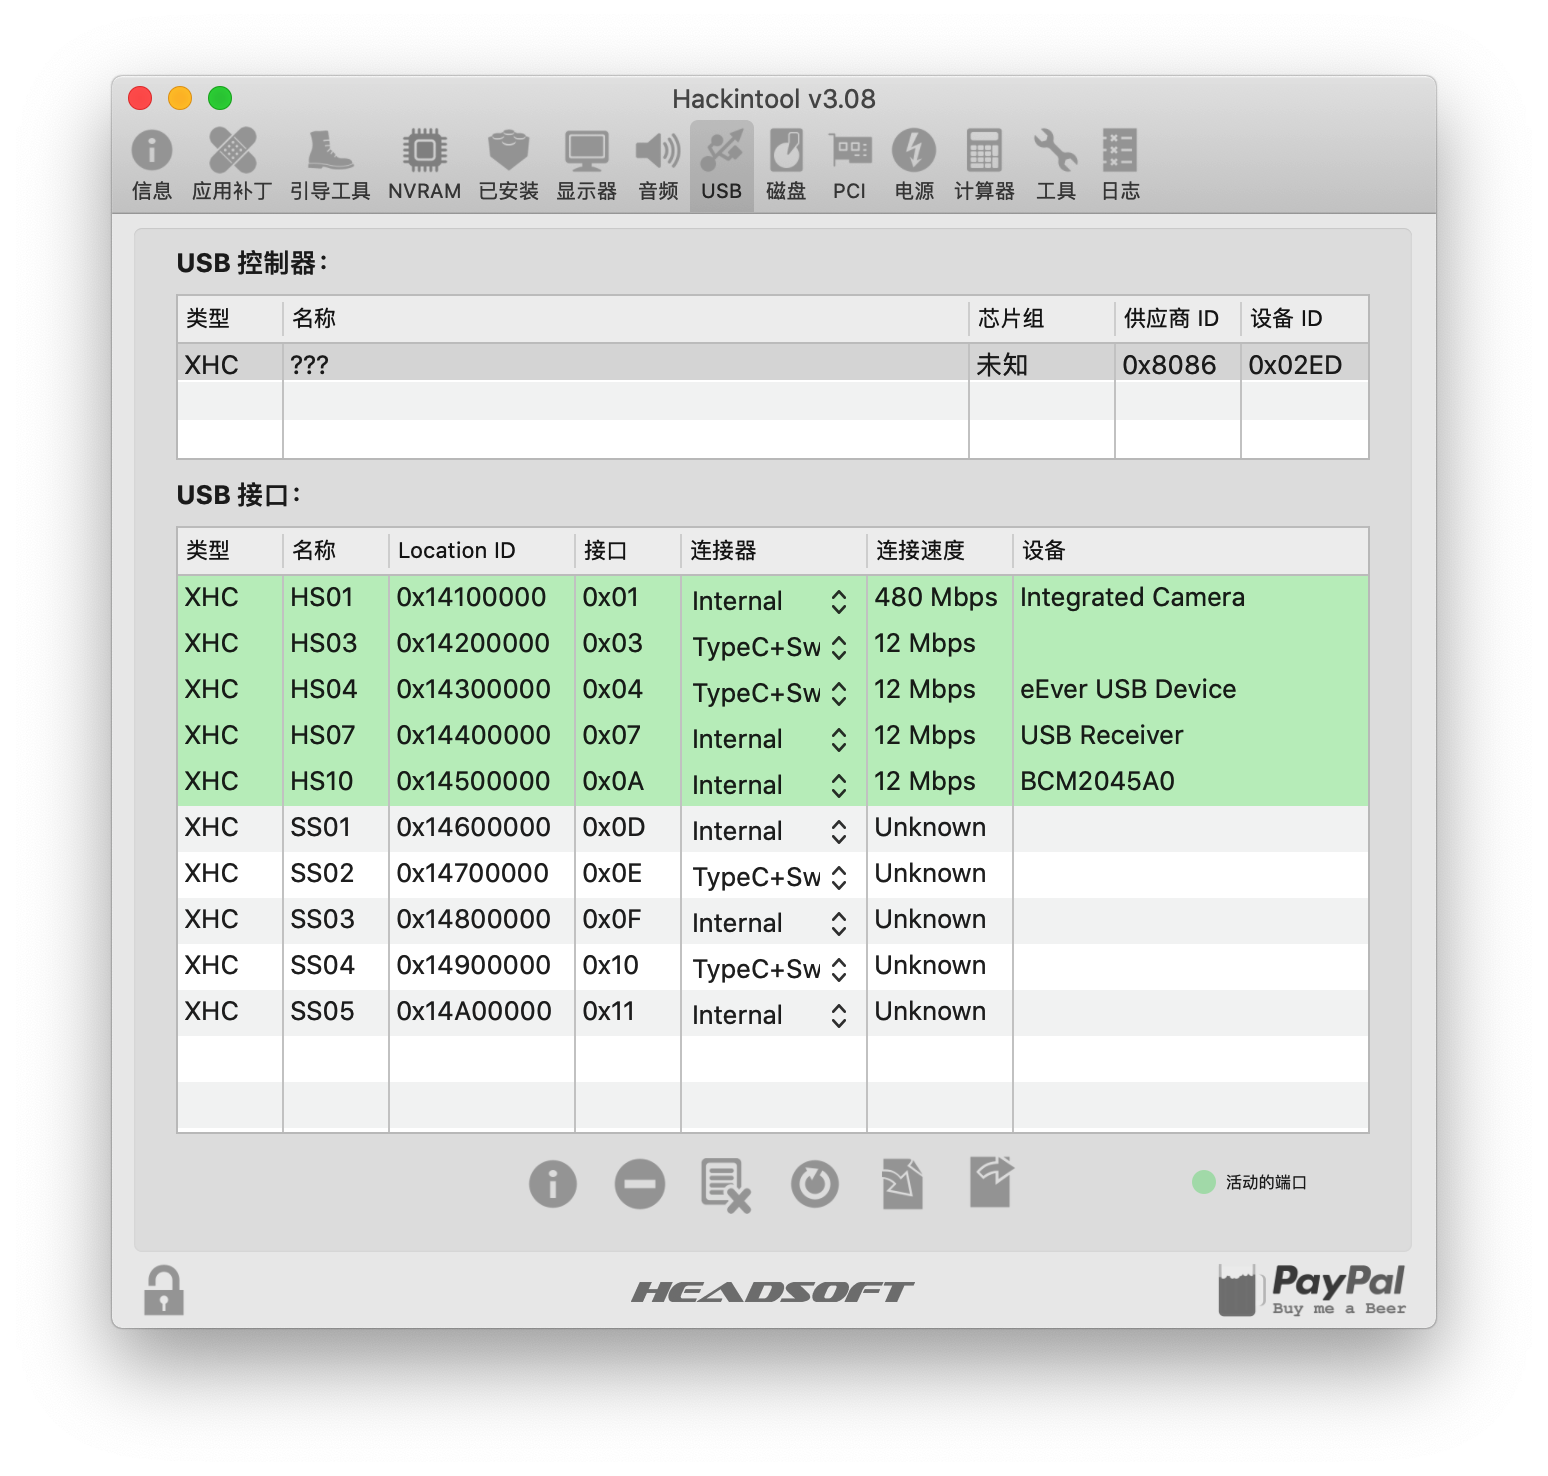Click the 芯片组 column header
This screenshot has height=1476, width=1548.
[x=1041, y=319]
